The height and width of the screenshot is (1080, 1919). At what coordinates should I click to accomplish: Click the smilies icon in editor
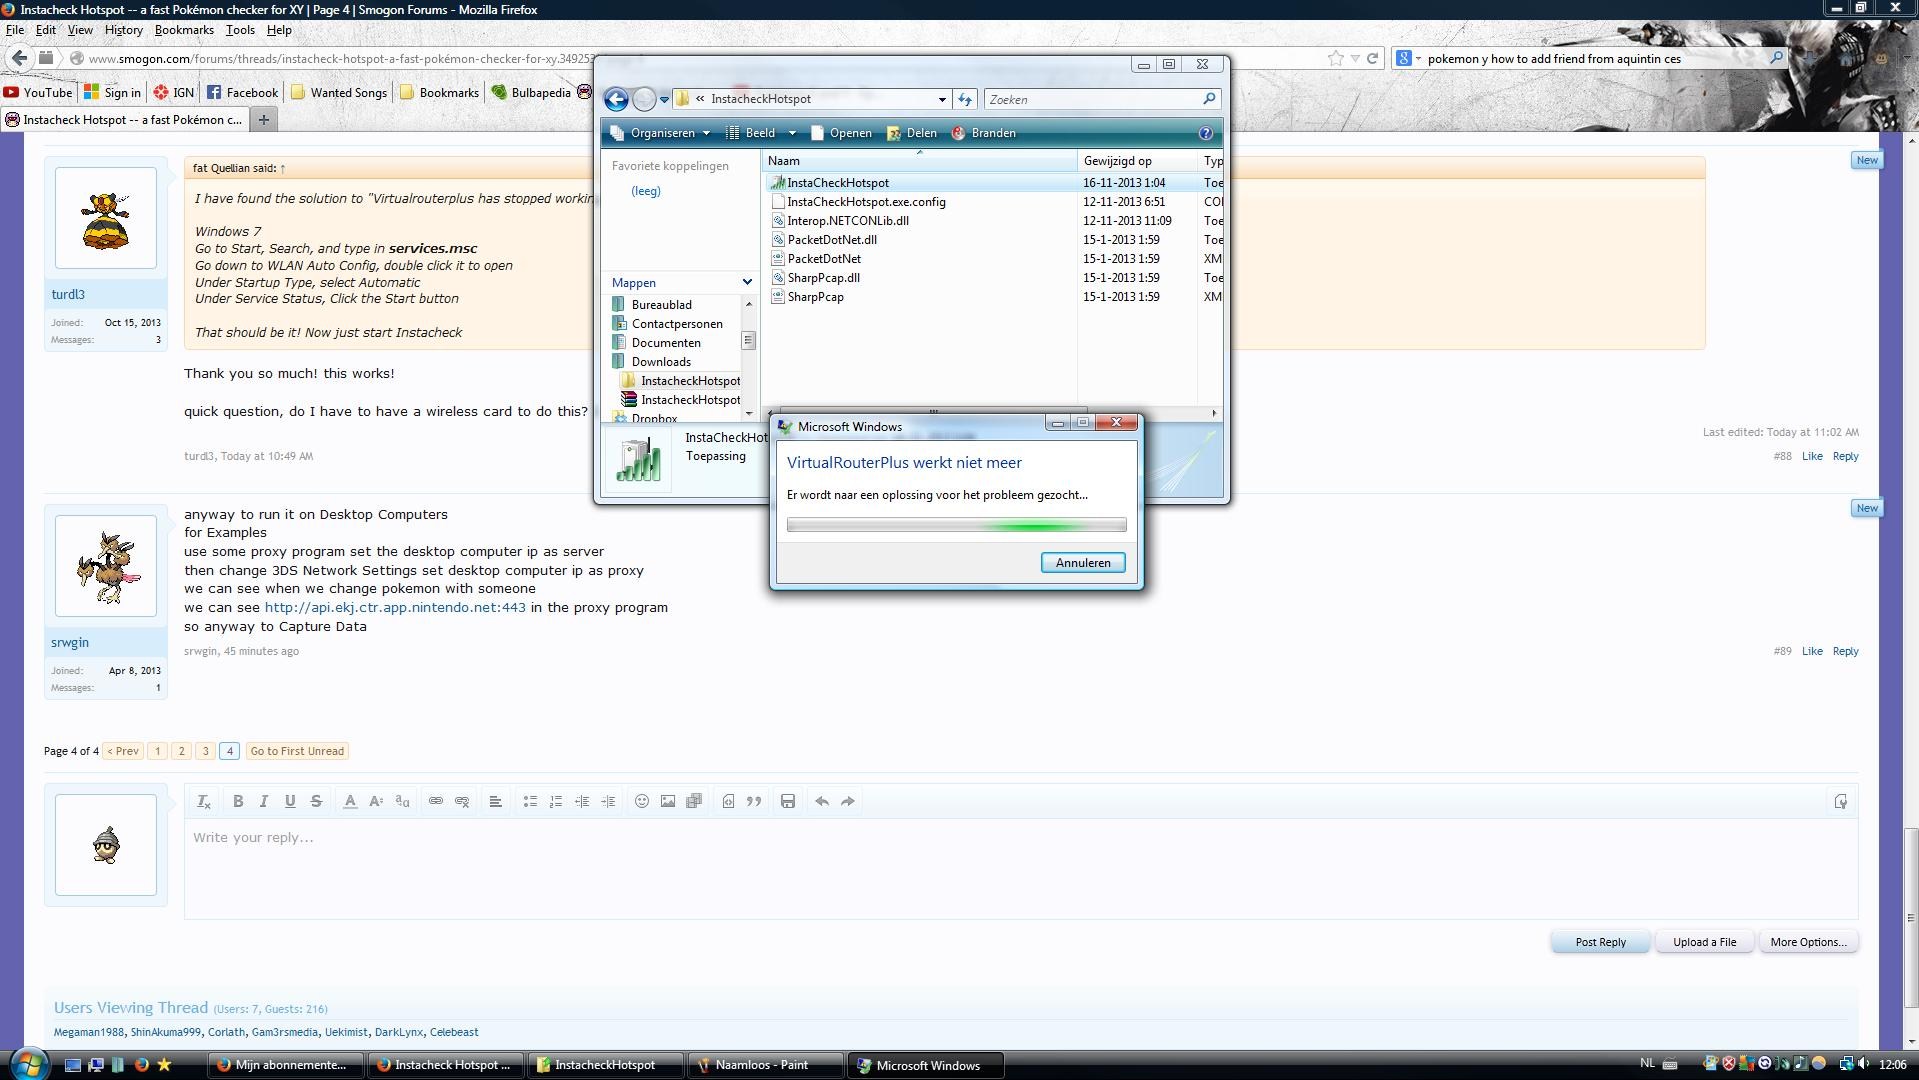point(642,801)
